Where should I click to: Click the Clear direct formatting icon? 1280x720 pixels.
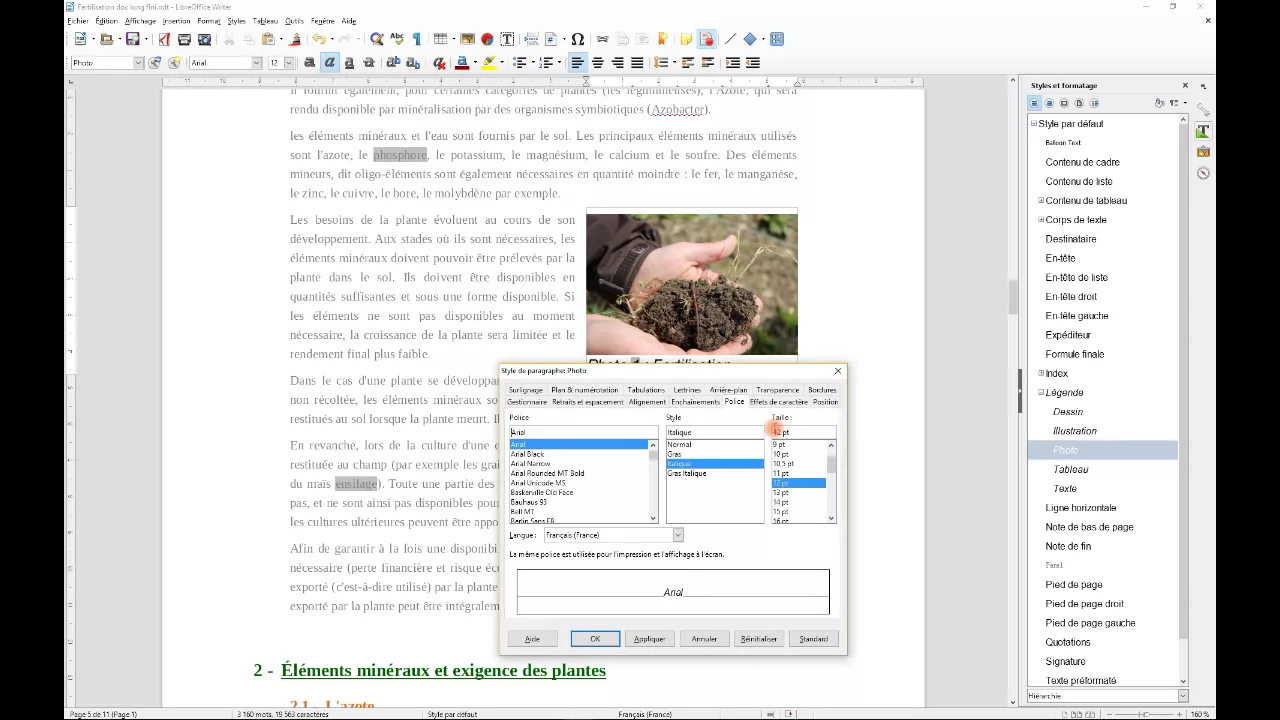coord(439,62)
